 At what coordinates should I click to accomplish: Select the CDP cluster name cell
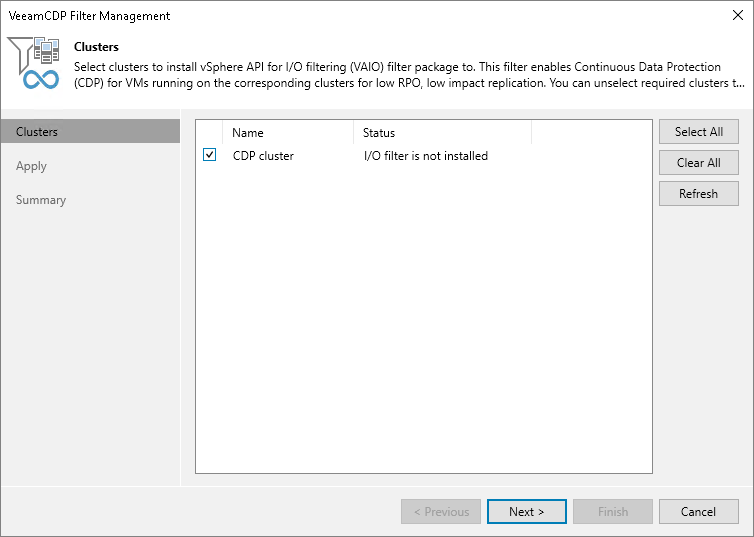(x=263, y=156)
